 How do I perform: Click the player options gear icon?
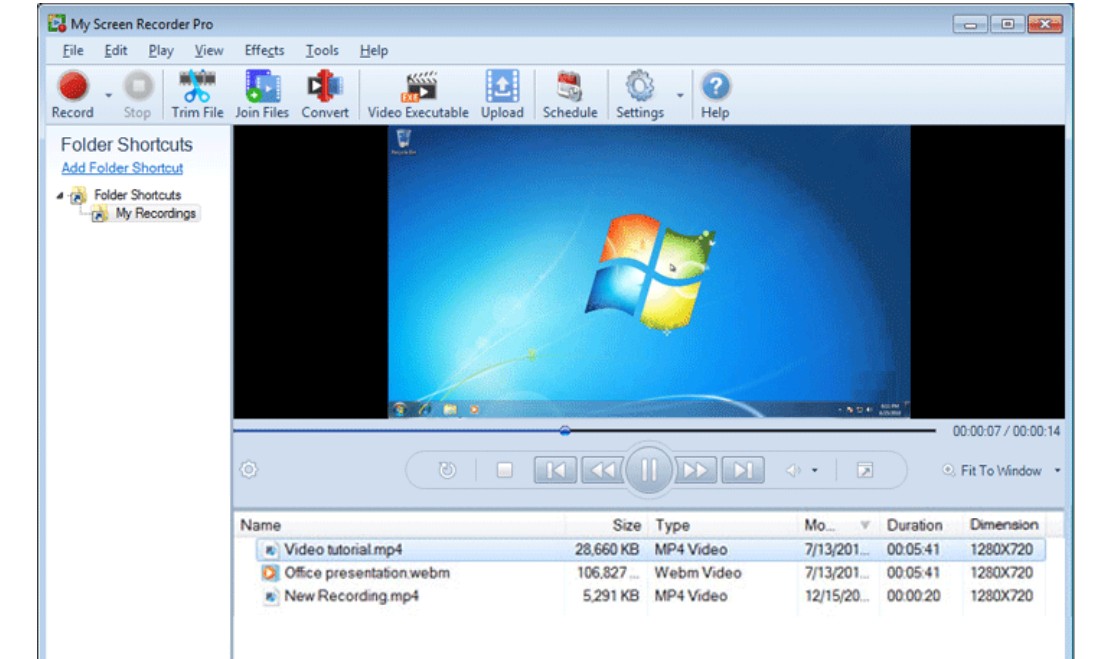pyautogui.click(x=249, y=469)
